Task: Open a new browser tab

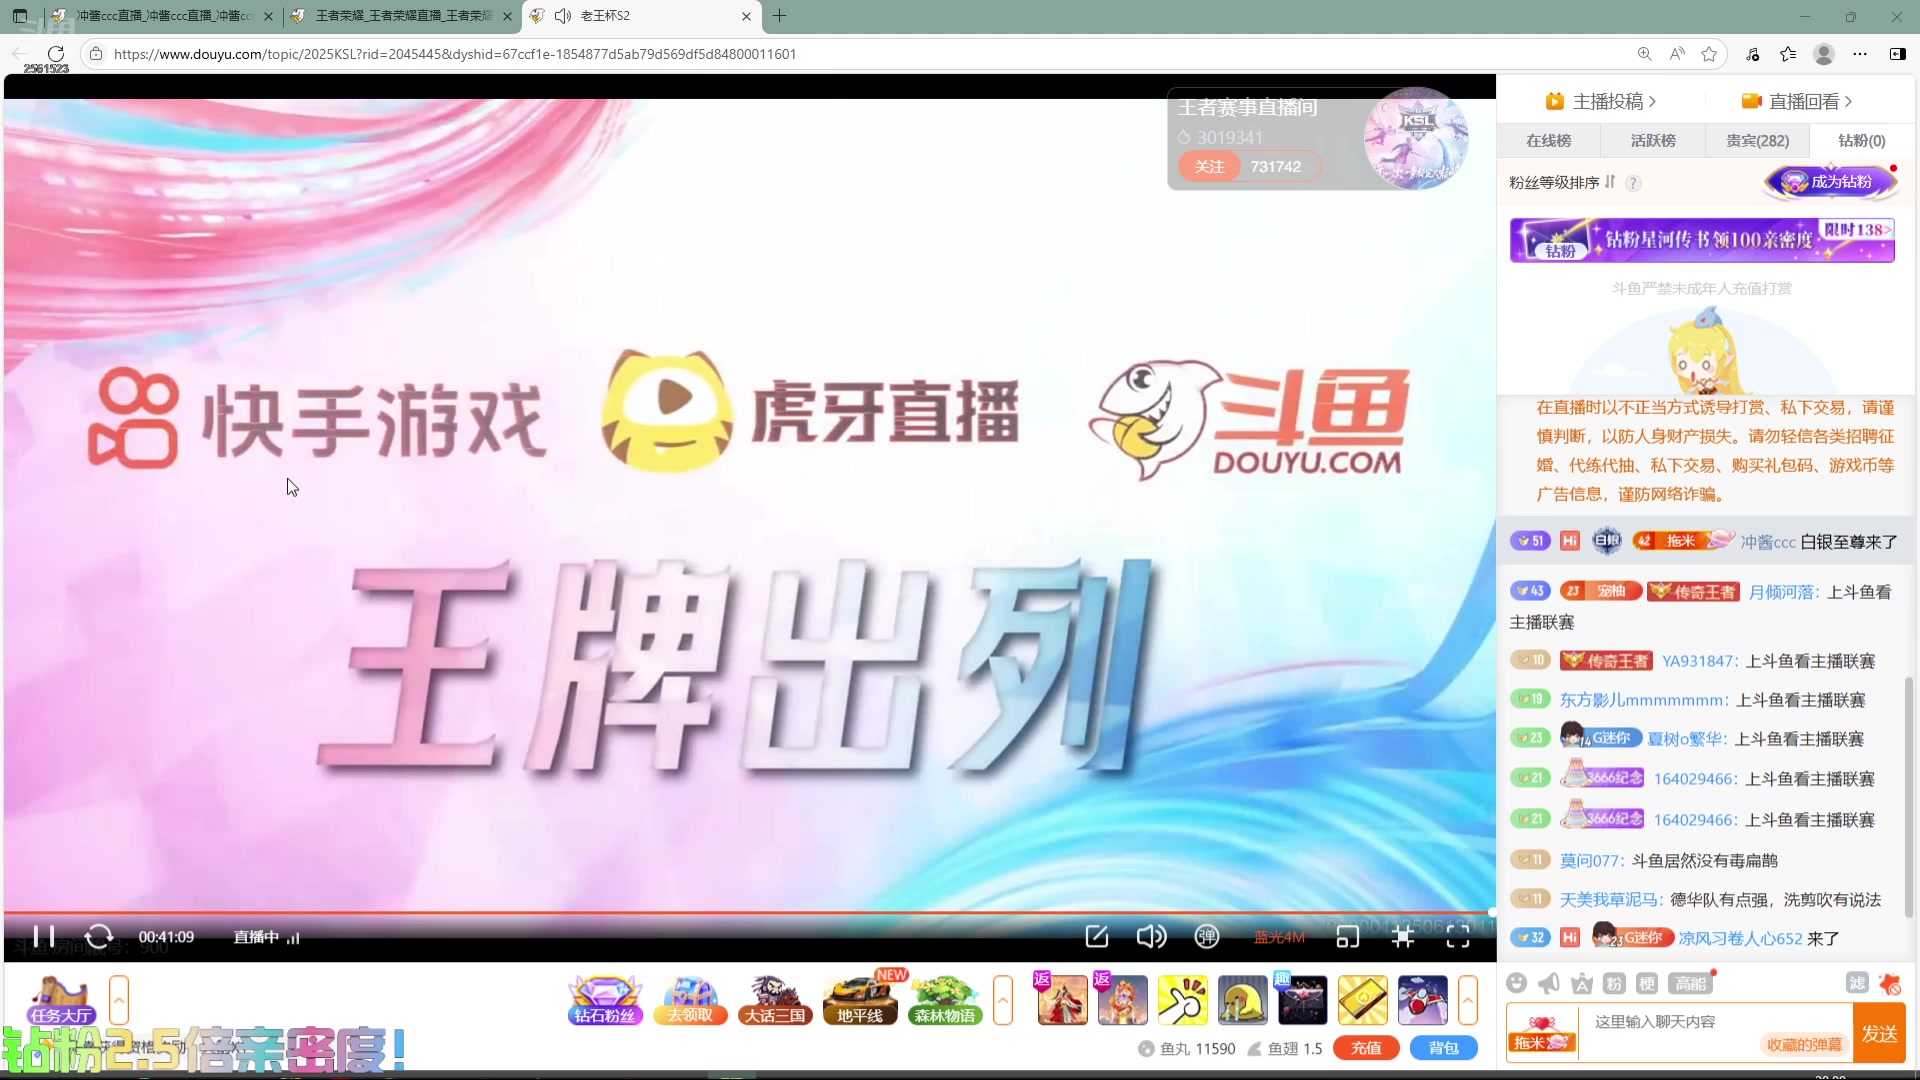Action: pos(780,16)
